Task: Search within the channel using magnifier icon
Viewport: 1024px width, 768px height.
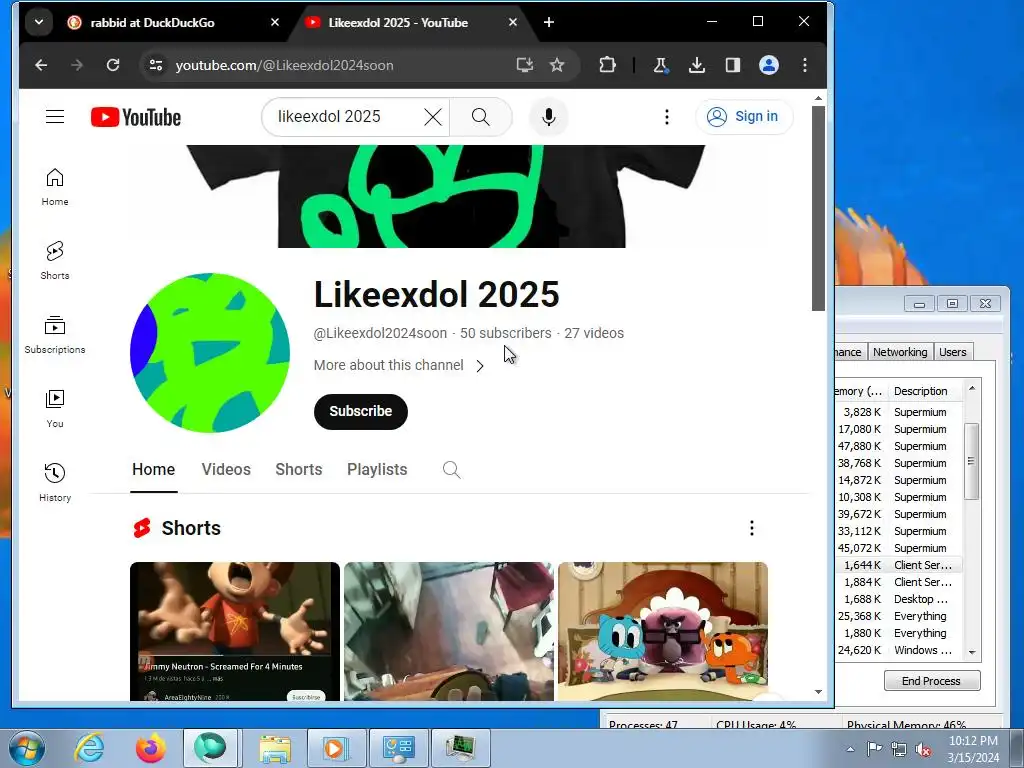Action: (451, 470)
